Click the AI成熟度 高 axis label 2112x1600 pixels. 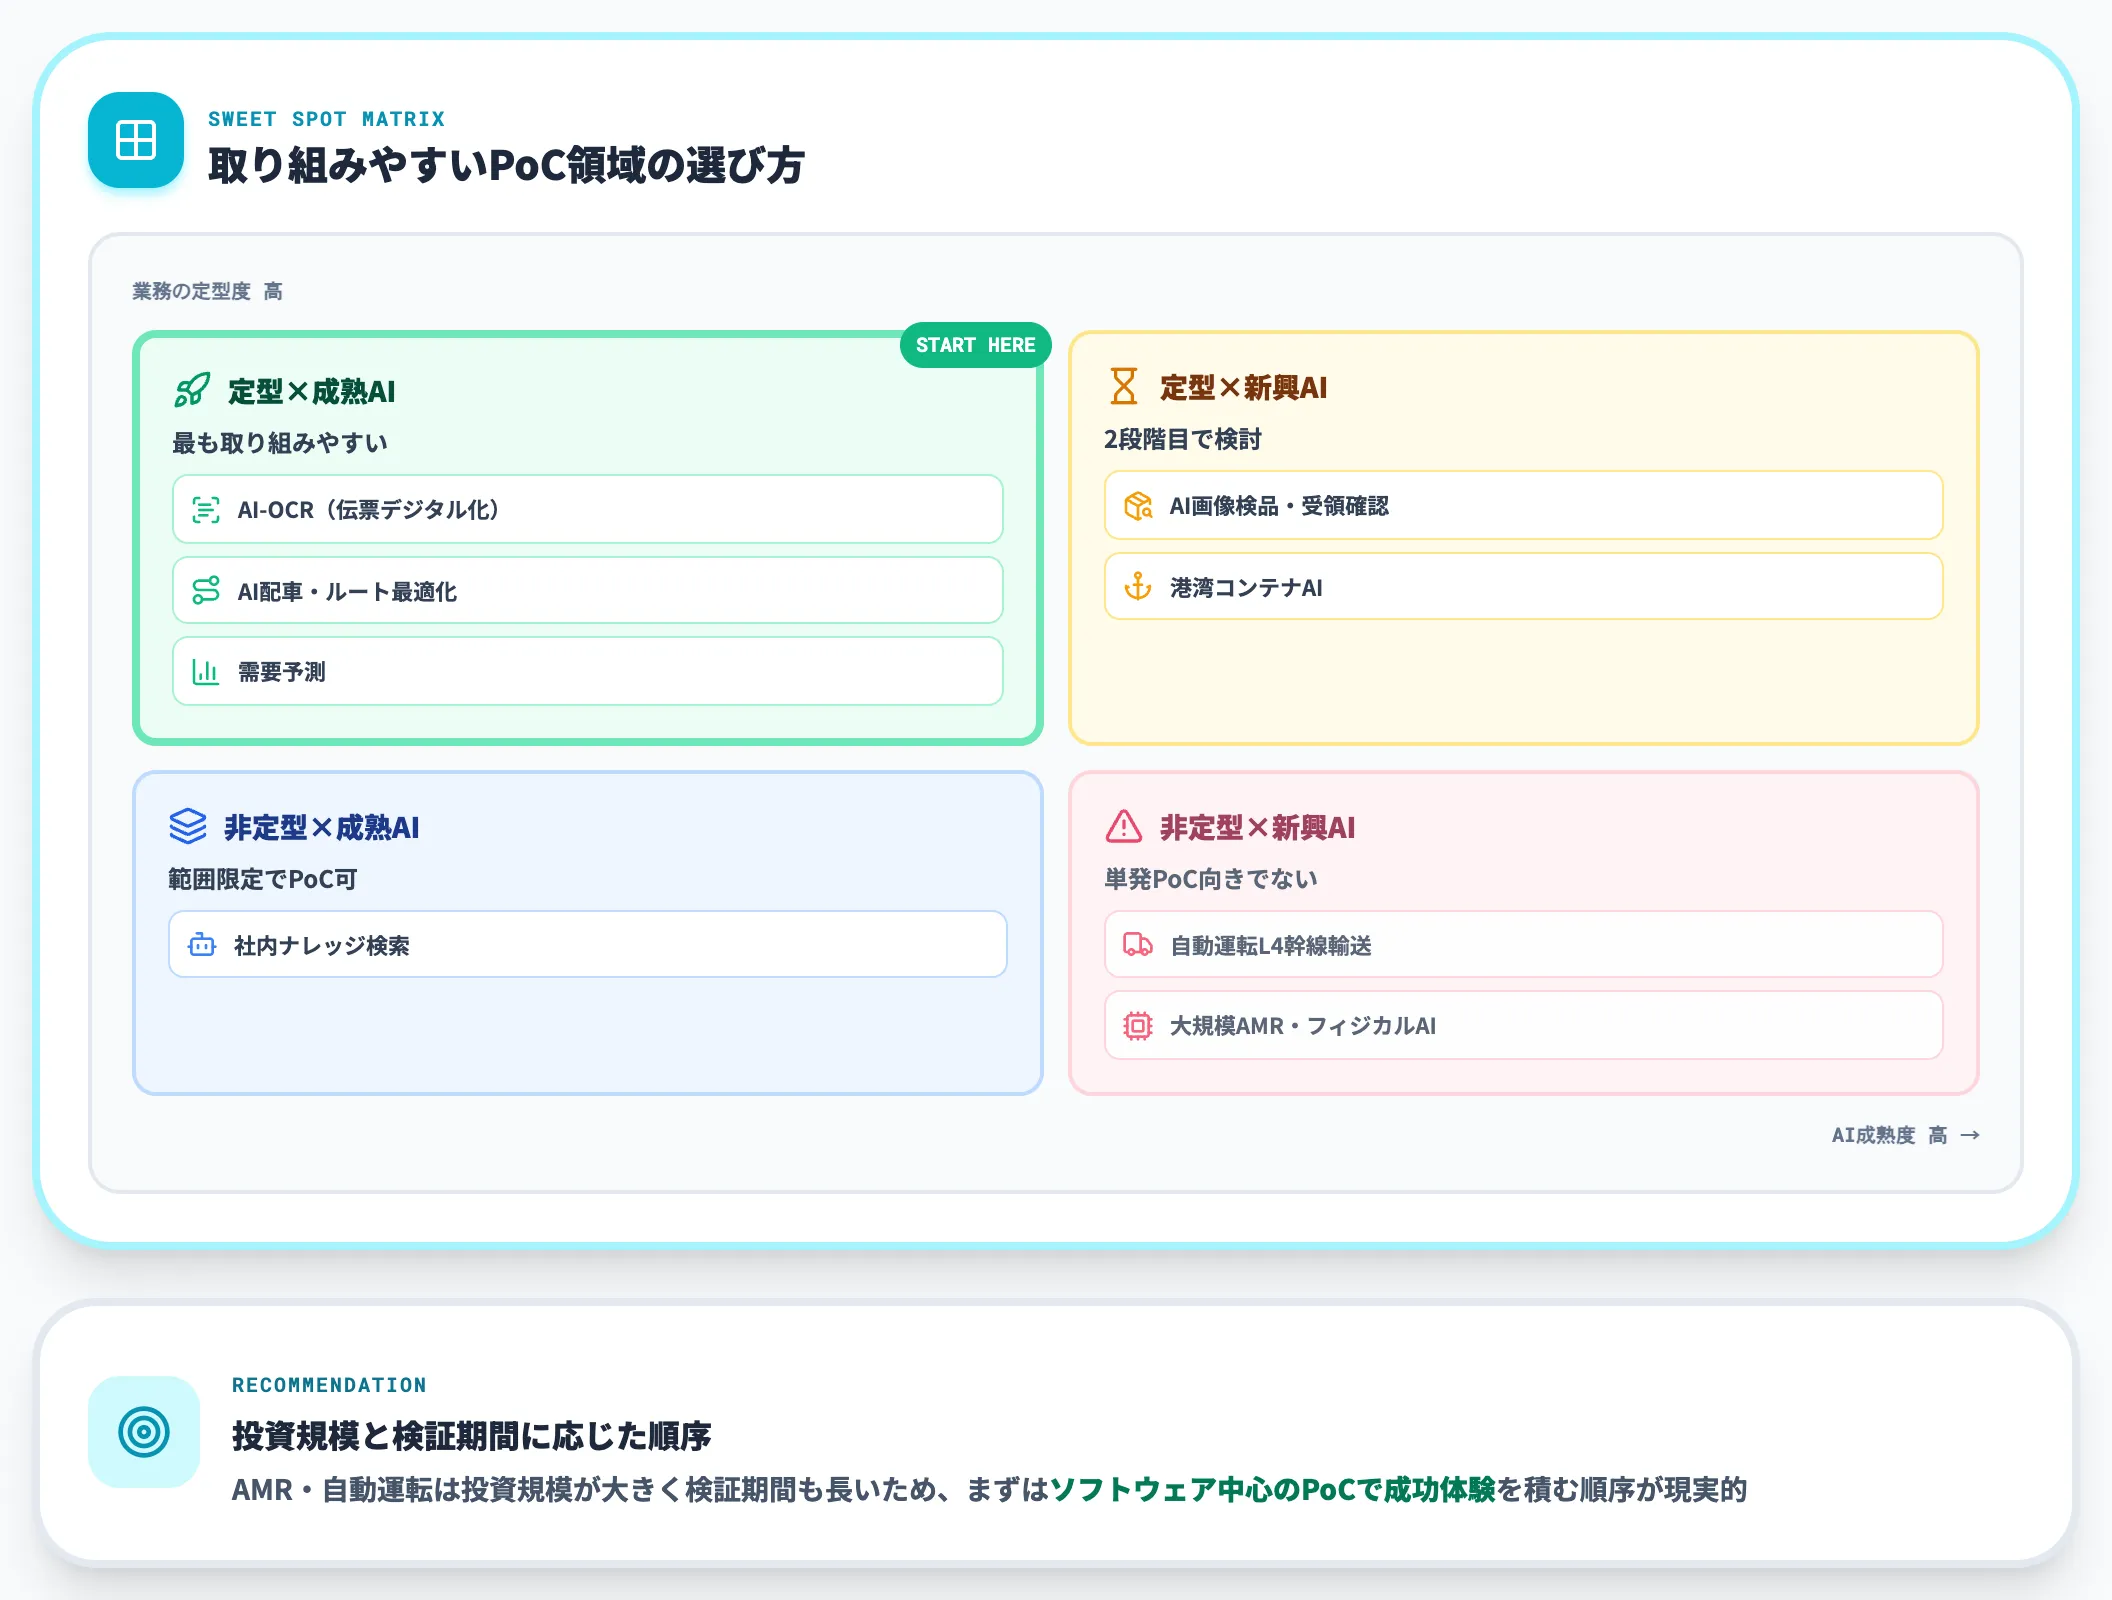[x=1890, y=1135]
